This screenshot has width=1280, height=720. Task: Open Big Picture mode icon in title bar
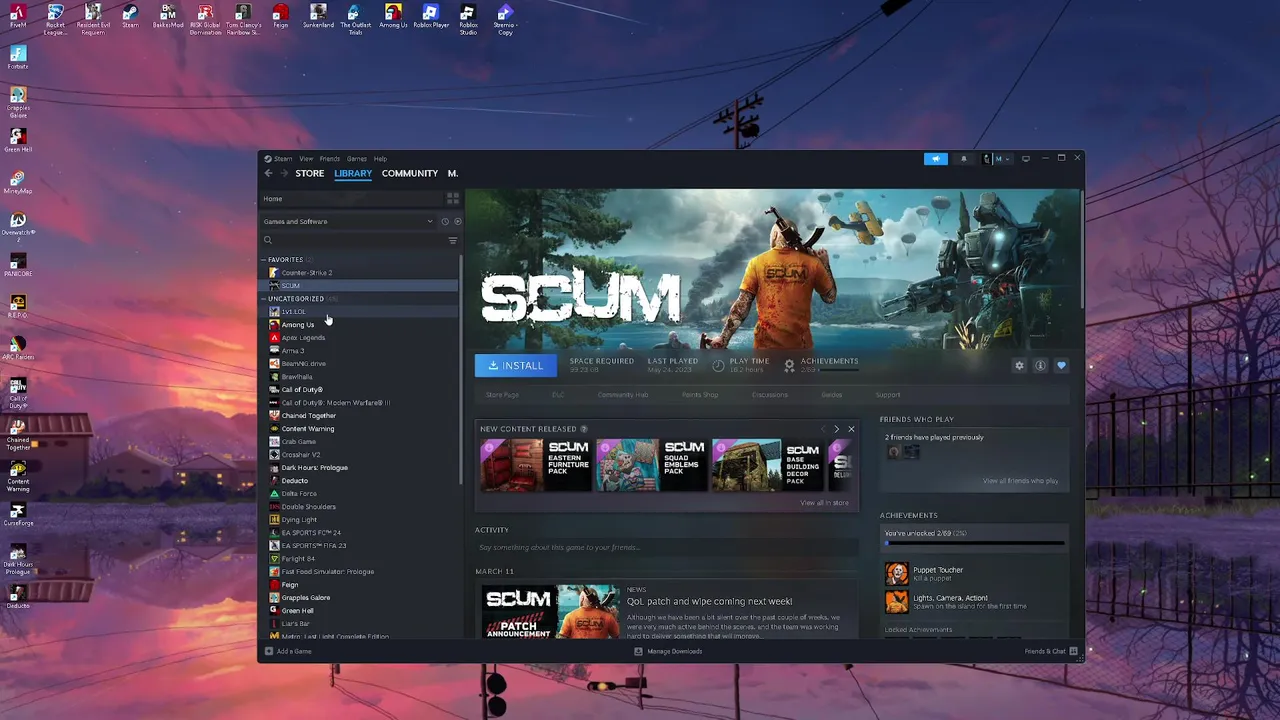1025,159
